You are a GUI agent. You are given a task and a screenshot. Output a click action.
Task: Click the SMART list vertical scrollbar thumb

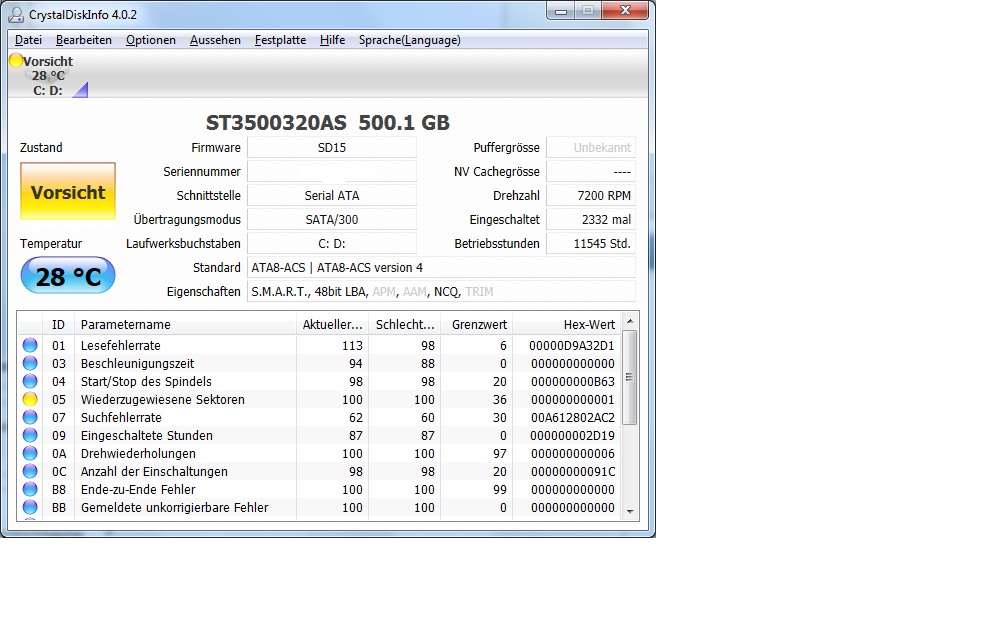tap(630, 377)
